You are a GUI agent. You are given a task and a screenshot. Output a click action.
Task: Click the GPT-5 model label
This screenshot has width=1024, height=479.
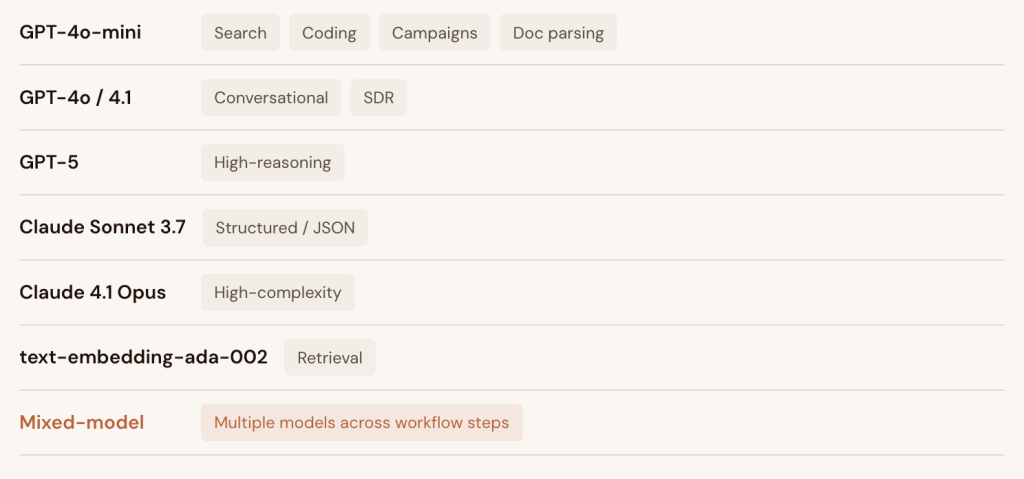tap(49, 162)
